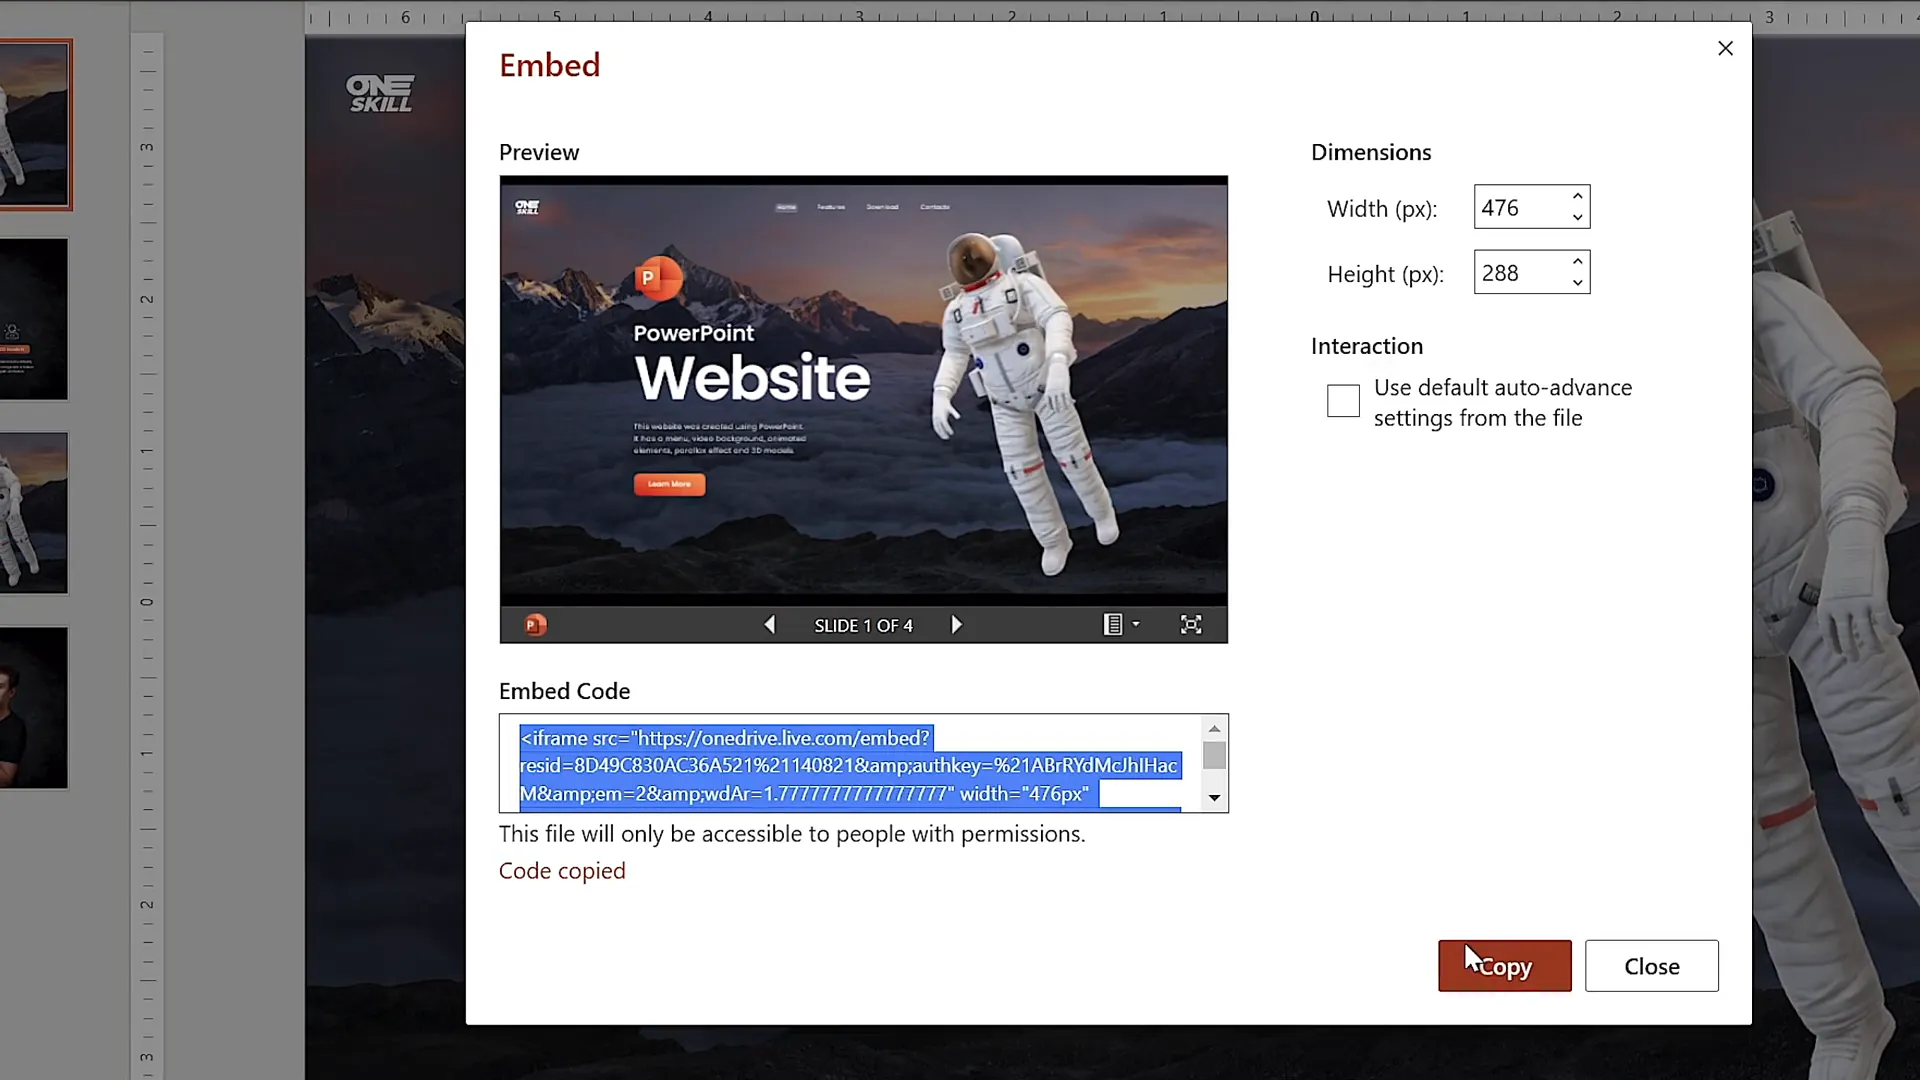This screenshot has width=1920, height=1080.
Task: Increase the Width value with up arrow
Action: 1577,196
